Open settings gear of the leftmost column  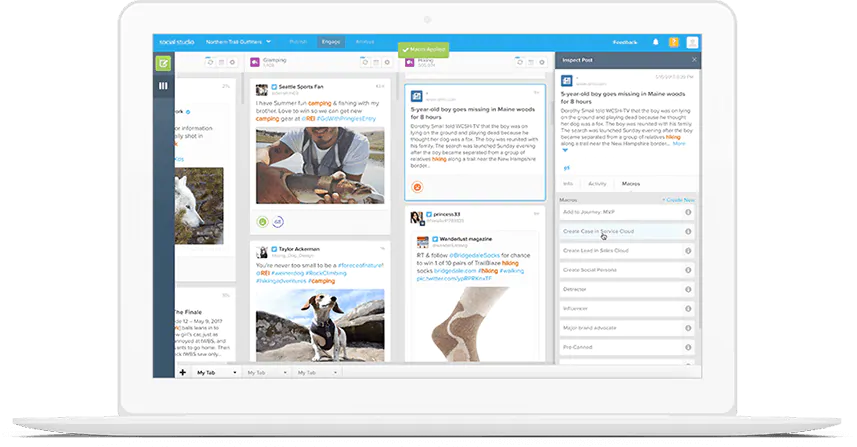pyautogui.click(x=232, y=62)
